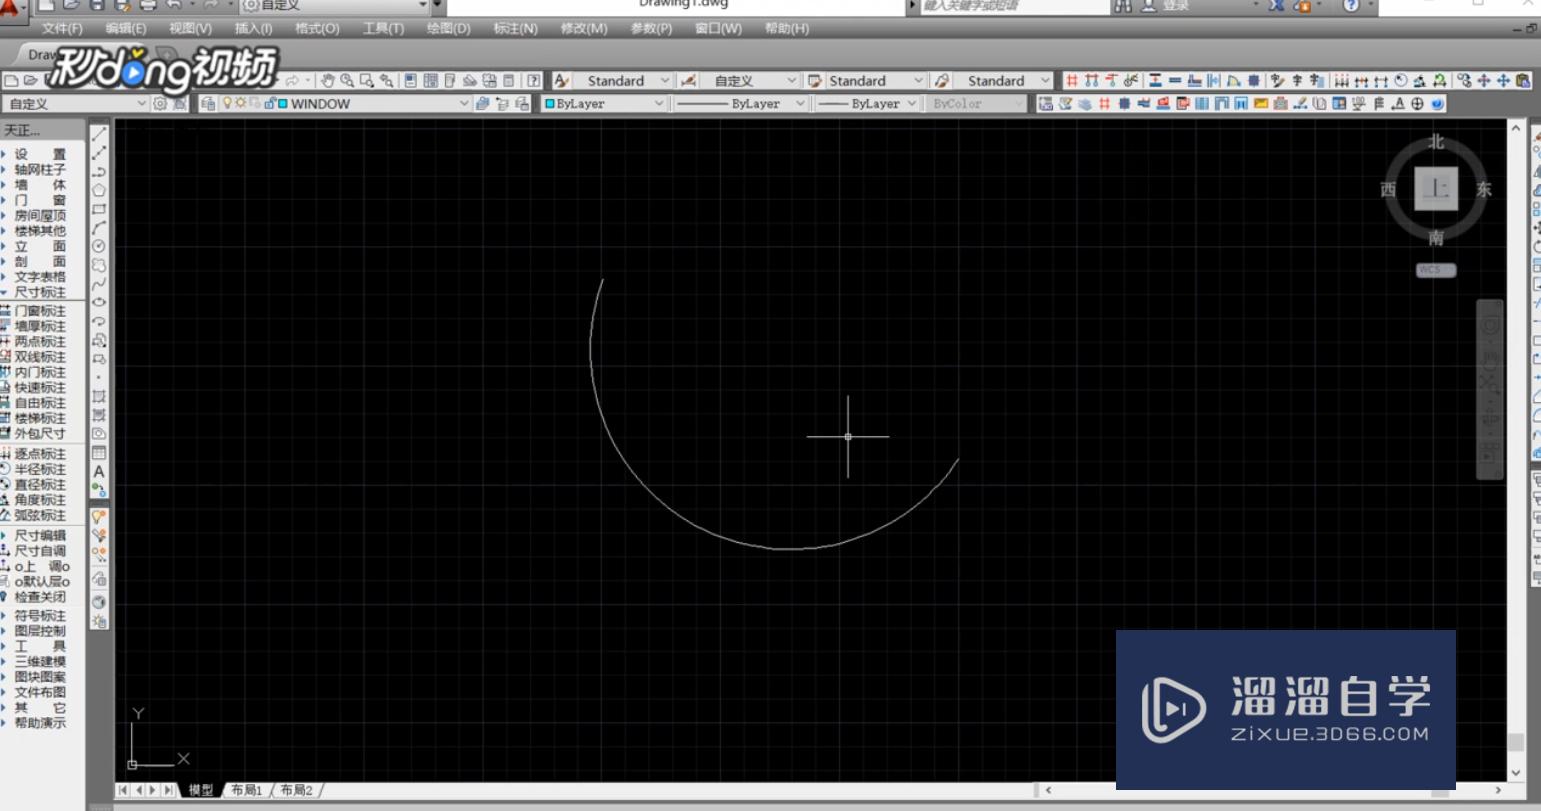Expand the 设置 group in 天正 menu

[x=40, y=154]
